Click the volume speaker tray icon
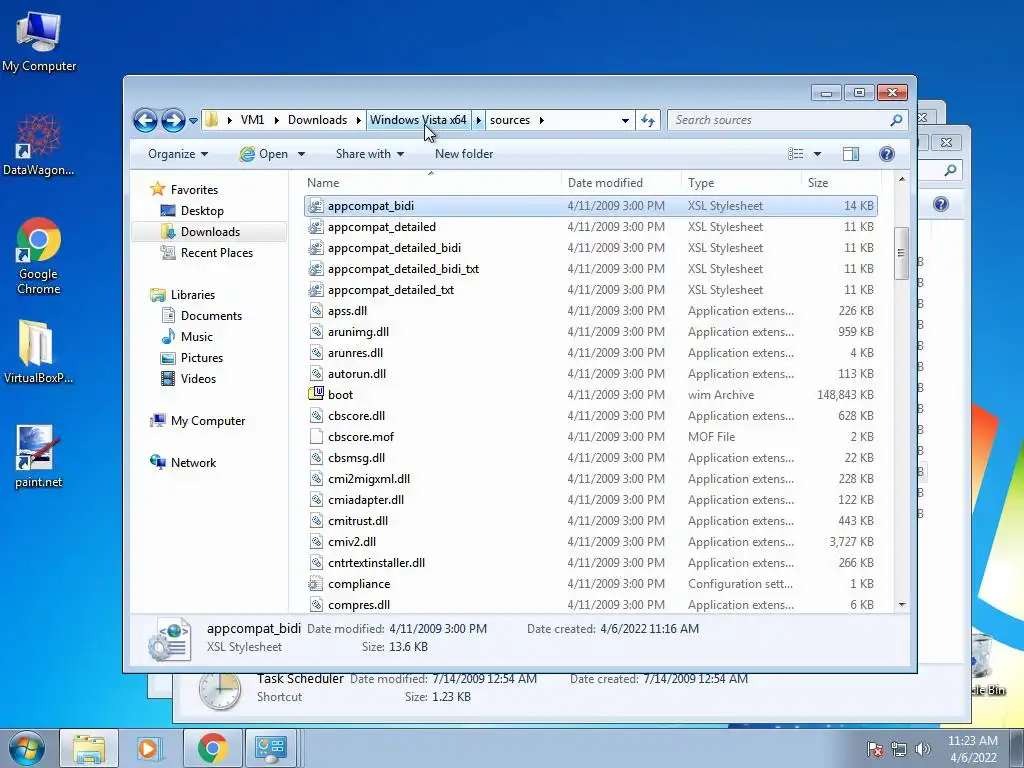The image size is (1024, 768). point(923,749)
